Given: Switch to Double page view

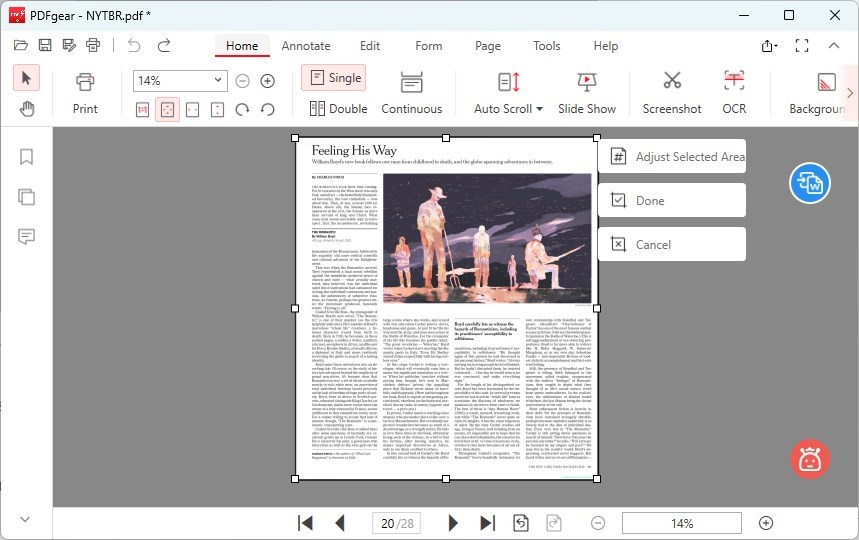Looking at the screenshot, I should [x=338, y=108].
